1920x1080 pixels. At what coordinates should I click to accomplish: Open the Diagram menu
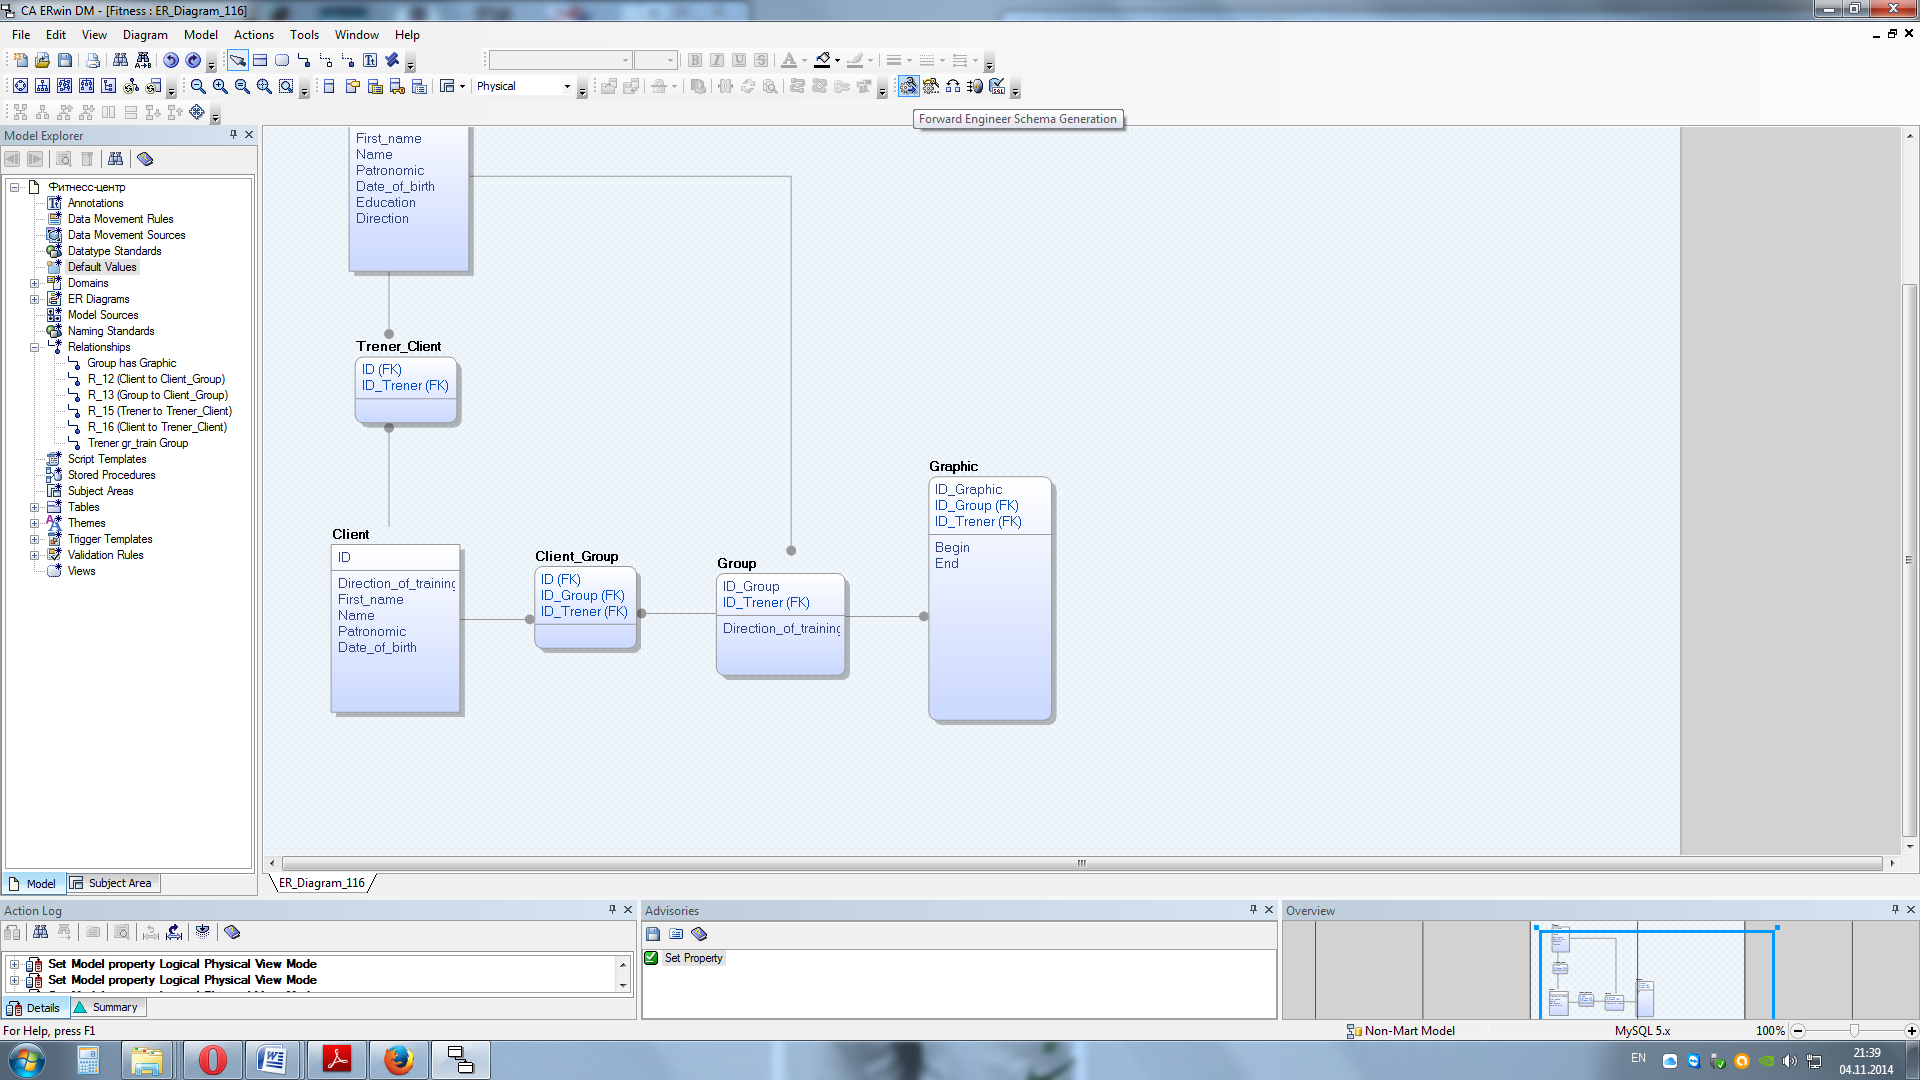(145, 35)
